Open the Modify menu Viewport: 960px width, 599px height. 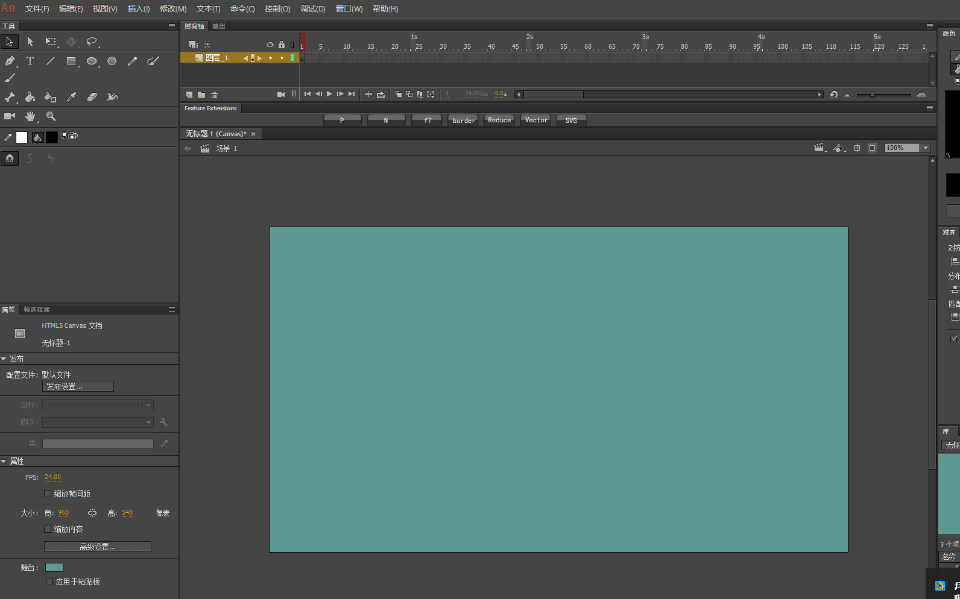click(173, 9)
